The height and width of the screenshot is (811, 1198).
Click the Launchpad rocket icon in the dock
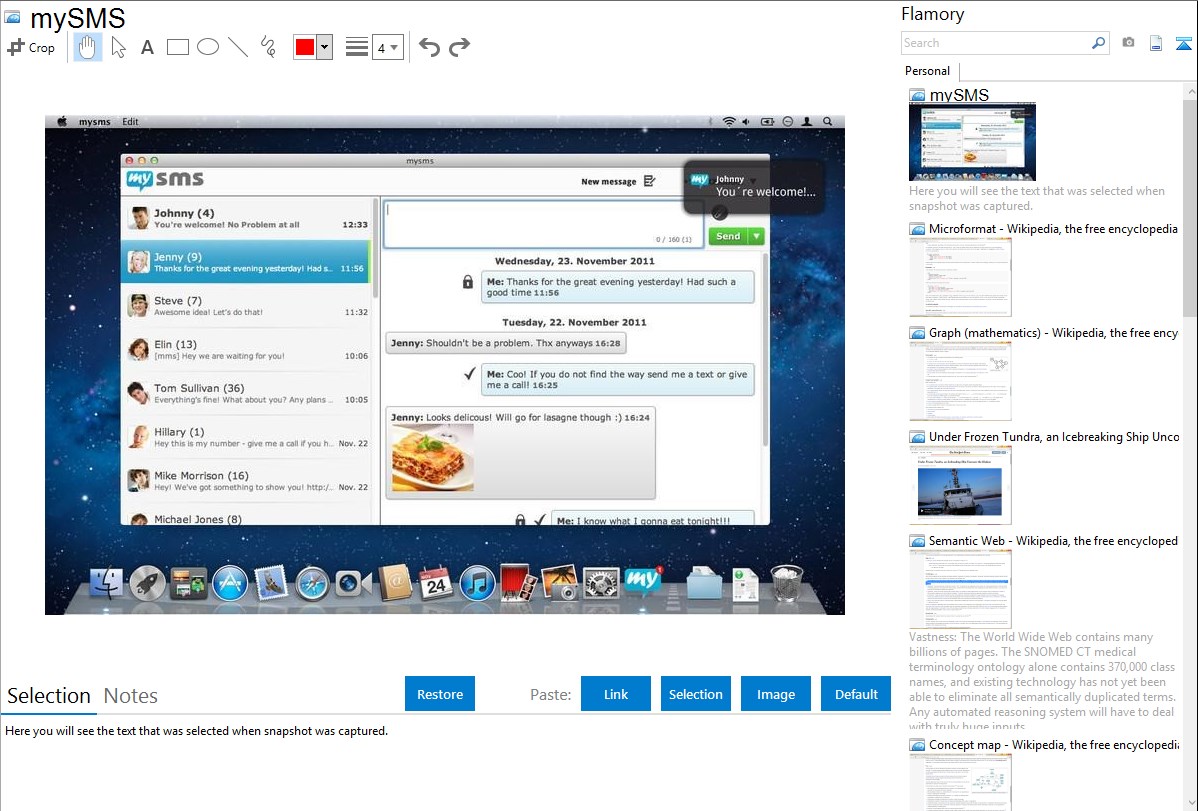click(x=147, y=584)
